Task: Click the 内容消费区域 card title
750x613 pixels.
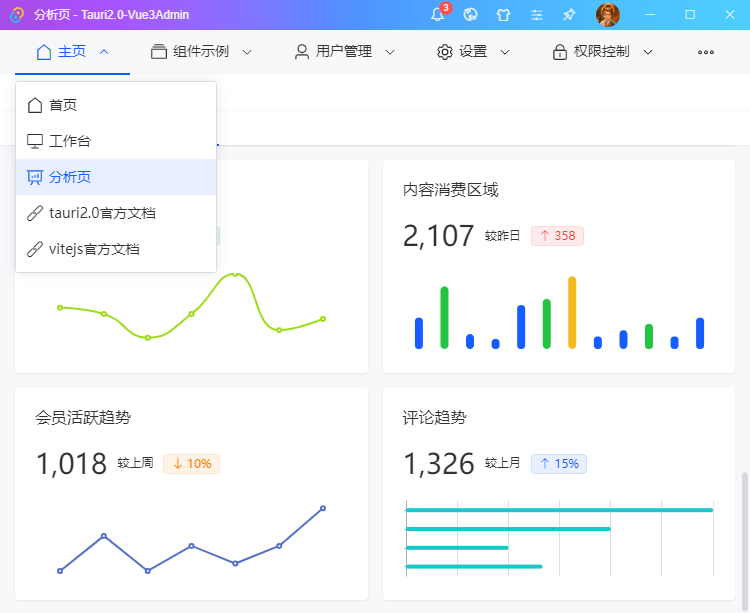Action: coord(451,190)
